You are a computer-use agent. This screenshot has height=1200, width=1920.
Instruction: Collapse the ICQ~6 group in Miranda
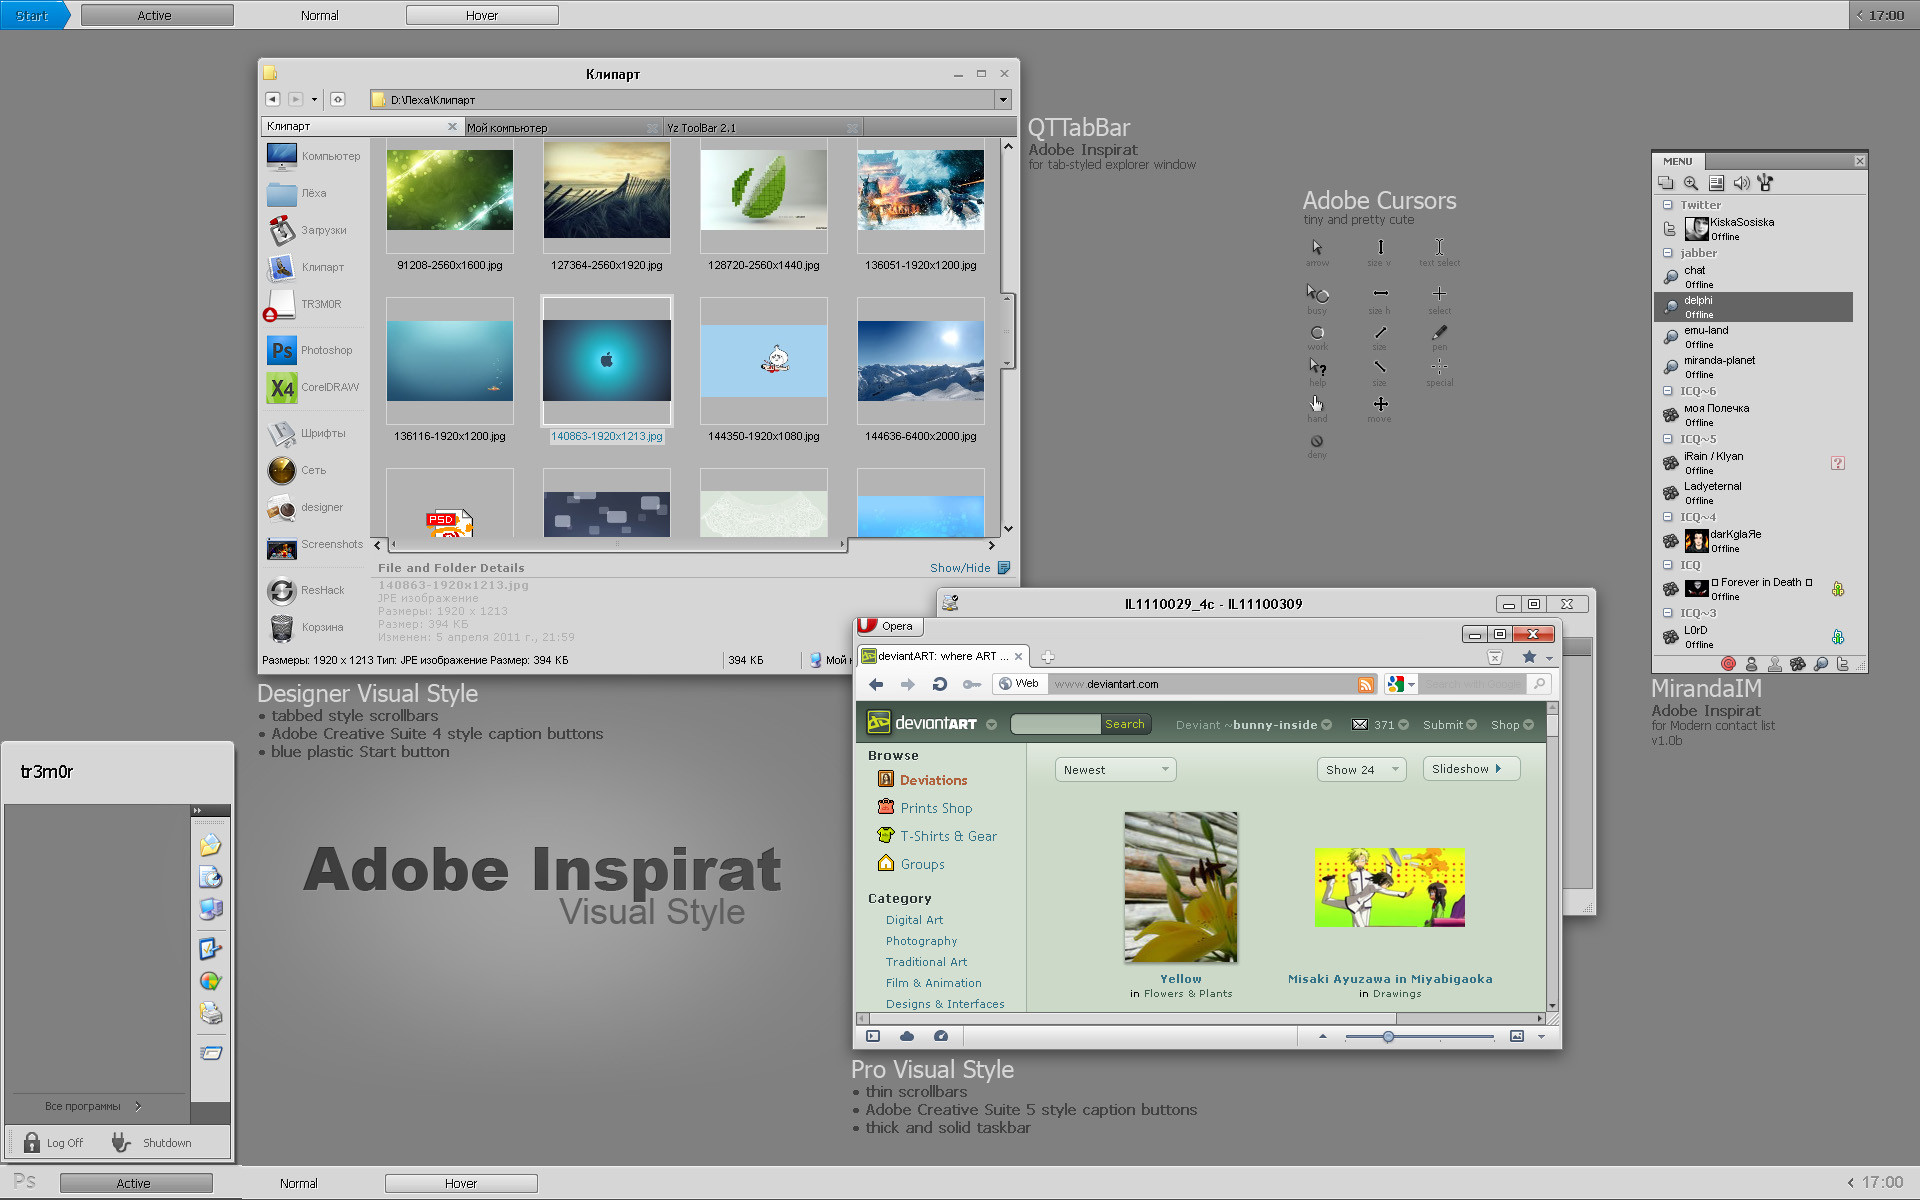(x=1667, y=391)
